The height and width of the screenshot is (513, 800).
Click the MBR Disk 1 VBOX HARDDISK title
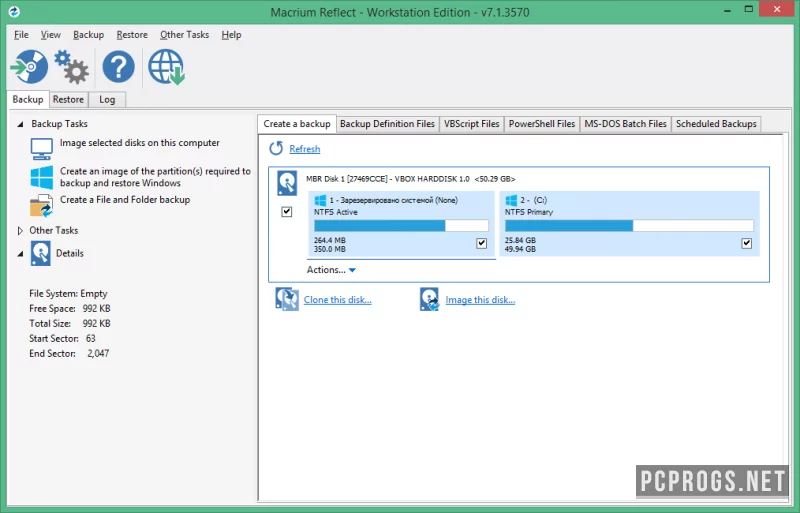pyautogui.click(x=411, y=179)
